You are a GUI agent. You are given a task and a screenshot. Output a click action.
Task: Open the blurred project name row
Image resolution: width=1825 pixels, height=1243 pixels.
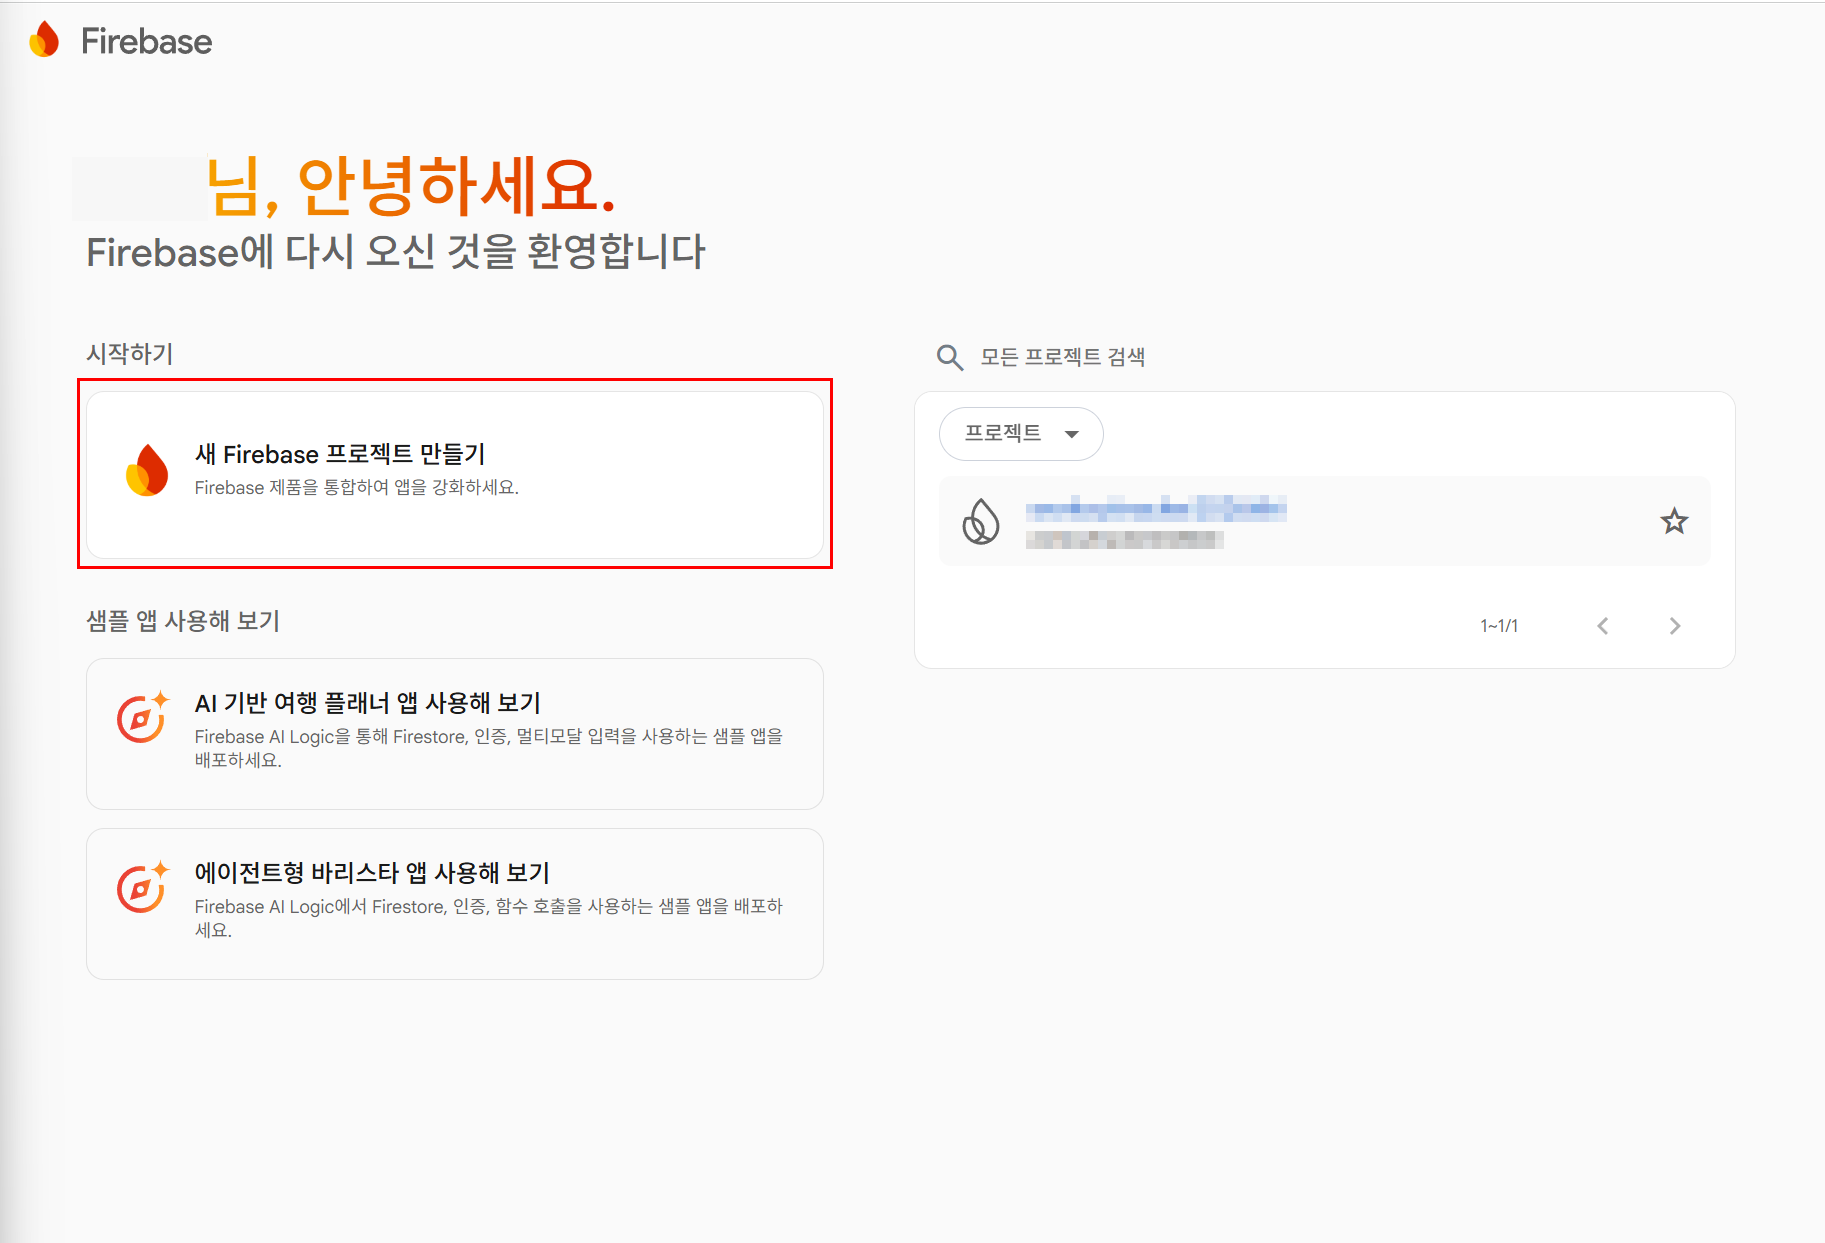1325,521
